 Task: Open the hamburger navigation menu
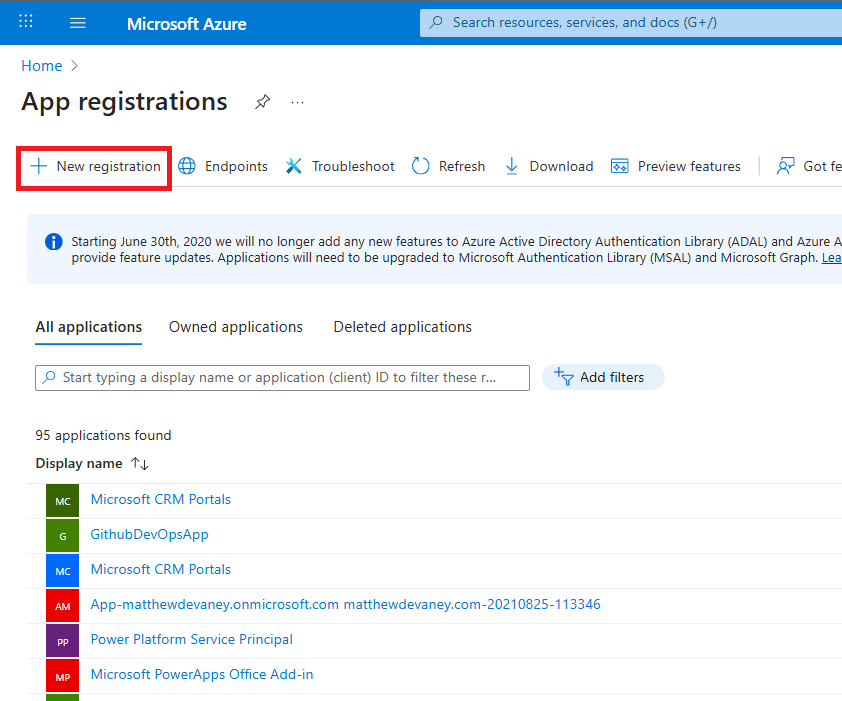point(78,23)
